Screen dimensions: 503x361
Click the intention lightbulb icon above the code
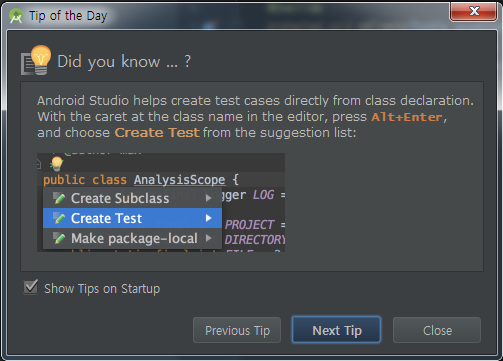(x=57, y=164)
